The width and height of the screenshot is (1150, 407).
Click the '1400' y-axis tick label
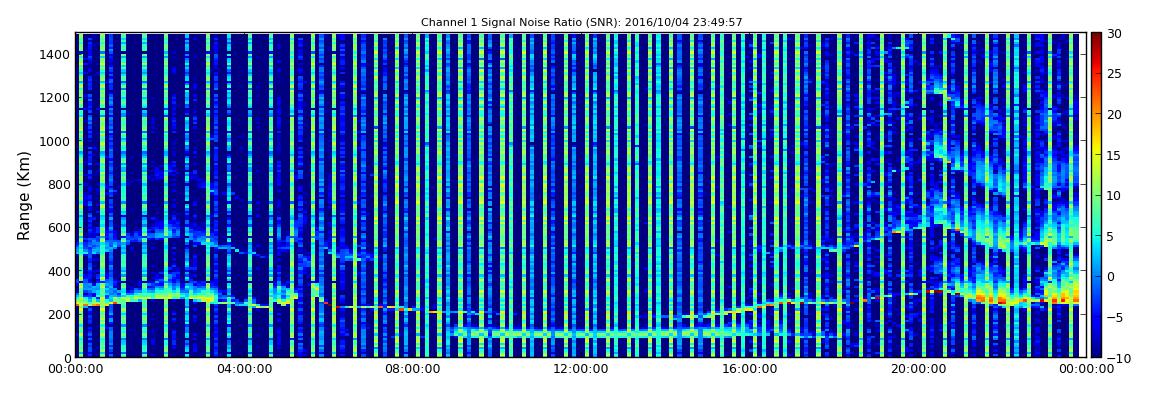pos(56,54)
